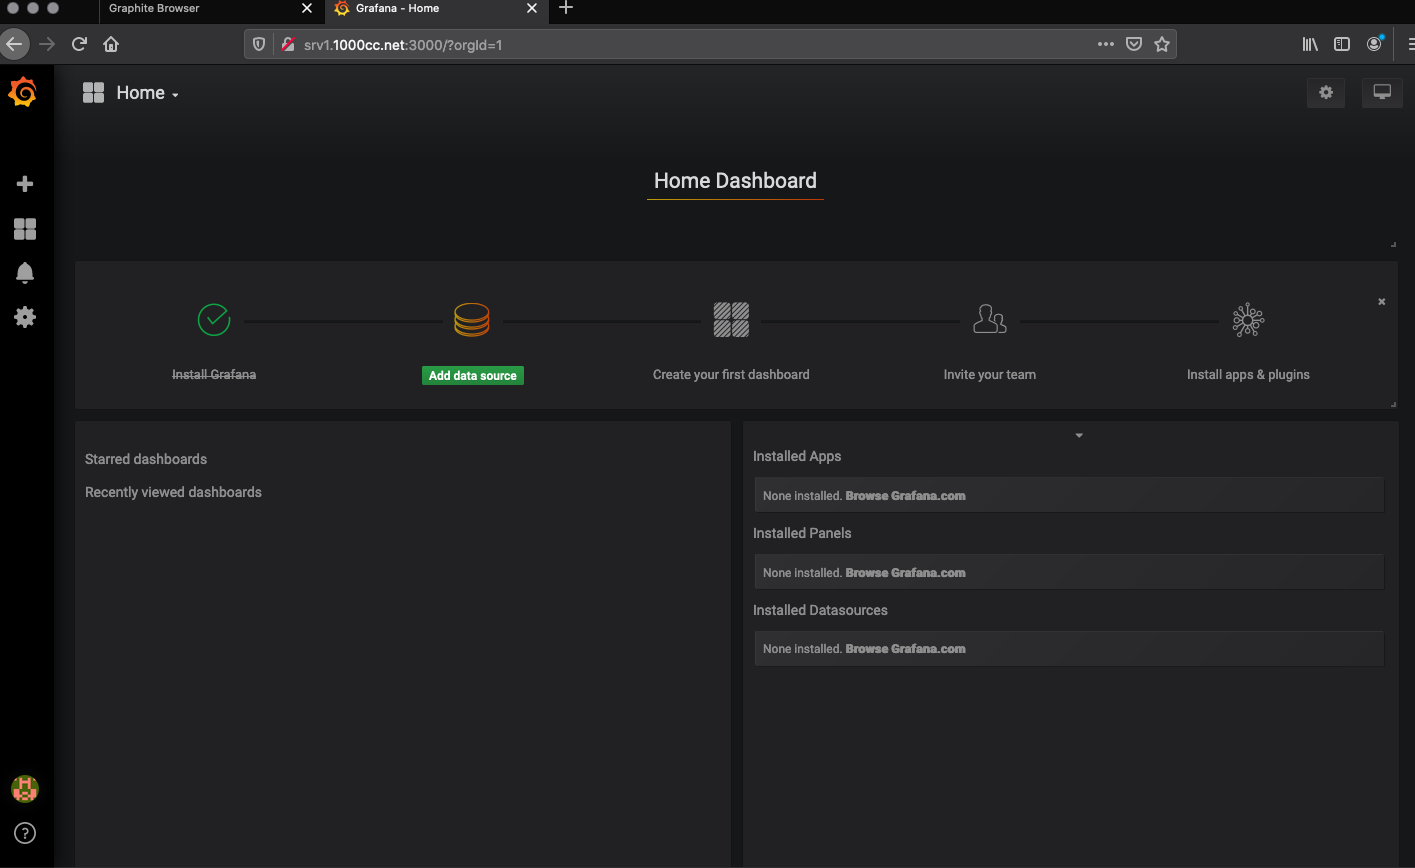Open the Dashboards sidebar icon
The height and width of the screenshot is (868, 1415).
(25, 229)
